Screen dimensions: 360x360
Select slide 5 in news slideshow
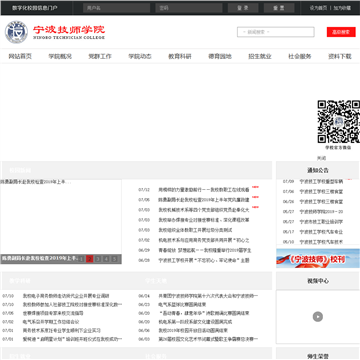tap(114, 259)
